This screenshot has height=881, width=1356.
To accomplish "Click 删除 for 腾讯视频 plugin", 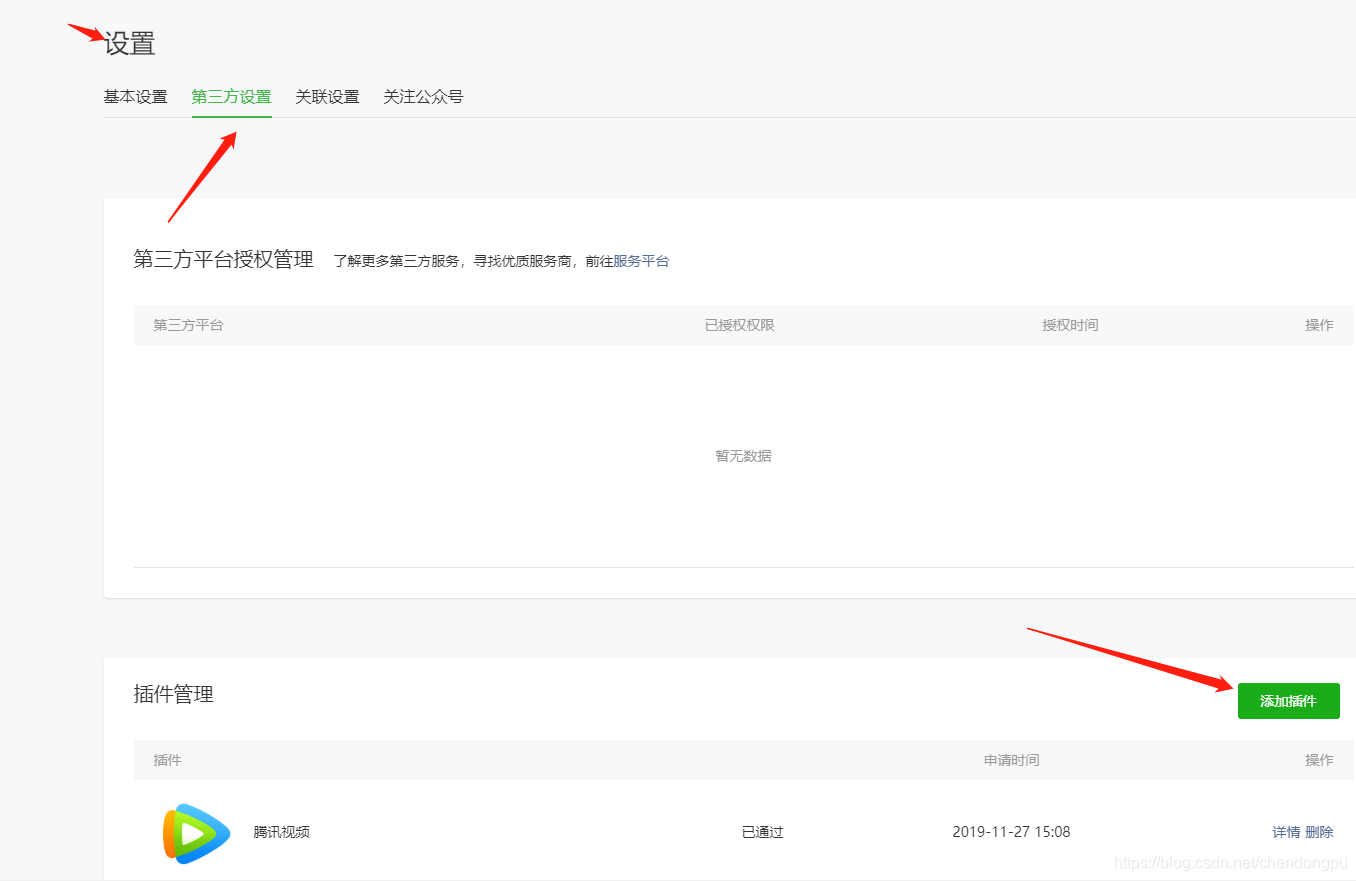I will 1319,832.
